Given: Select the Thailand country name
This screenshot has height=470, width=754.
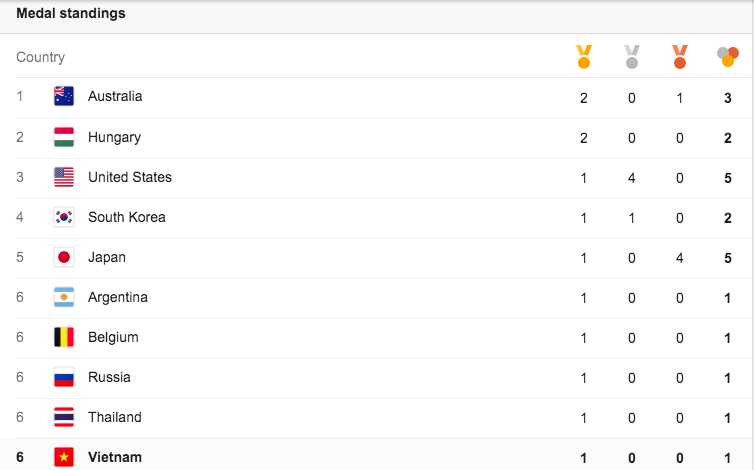Looking at the screenshot, I should coord(115,417).
